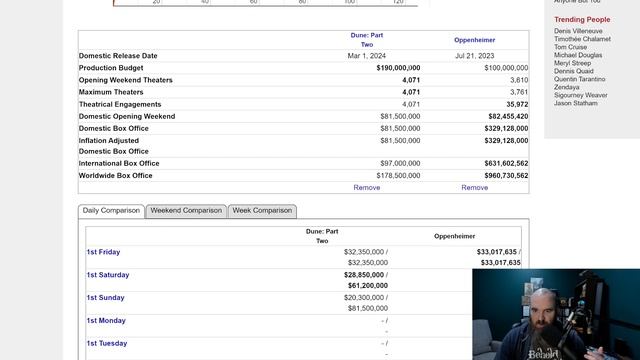Switch to the Week Comparison tab
Image resolution: width=640 pixels, height=360 pixels.
262,211
